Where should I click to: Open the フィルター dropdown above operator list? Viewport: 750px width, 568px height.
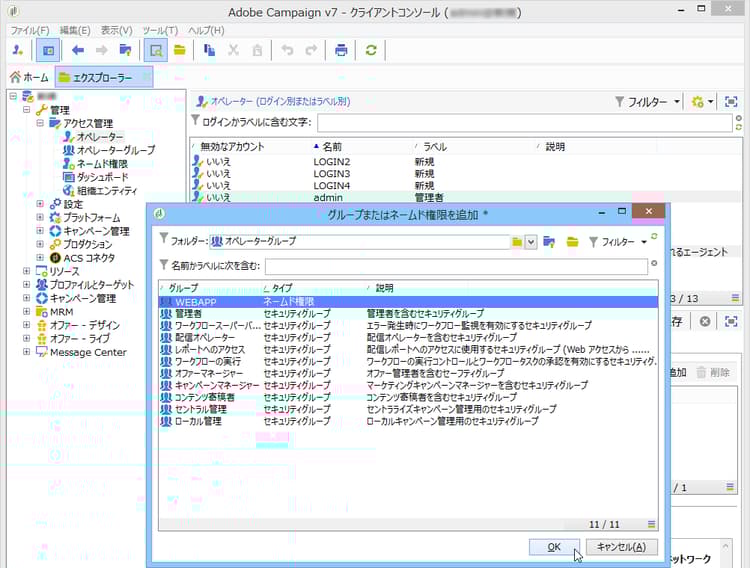pos(648,101)
